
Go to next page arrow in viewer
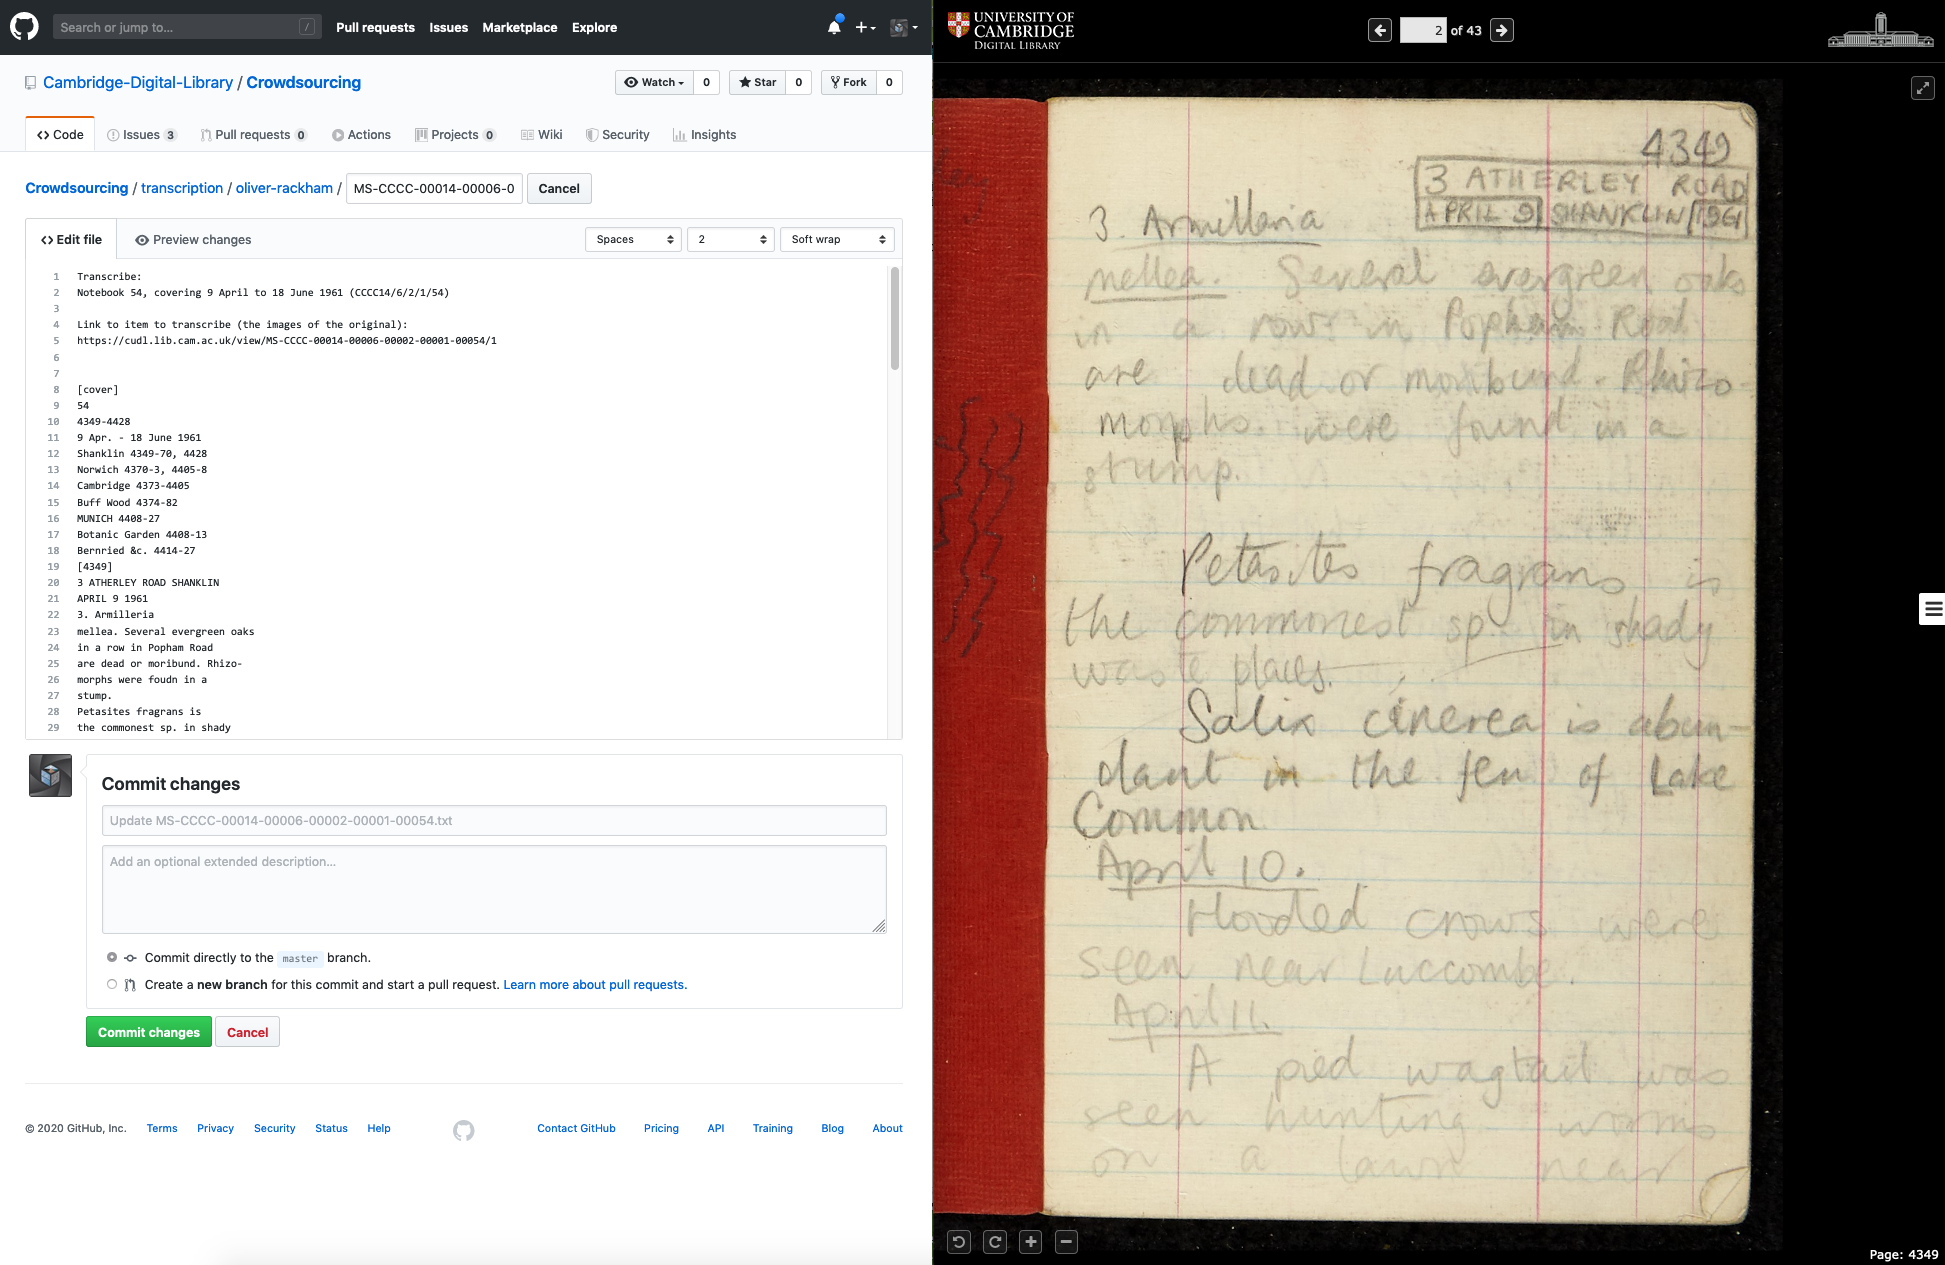click(x=1501, y=30)
